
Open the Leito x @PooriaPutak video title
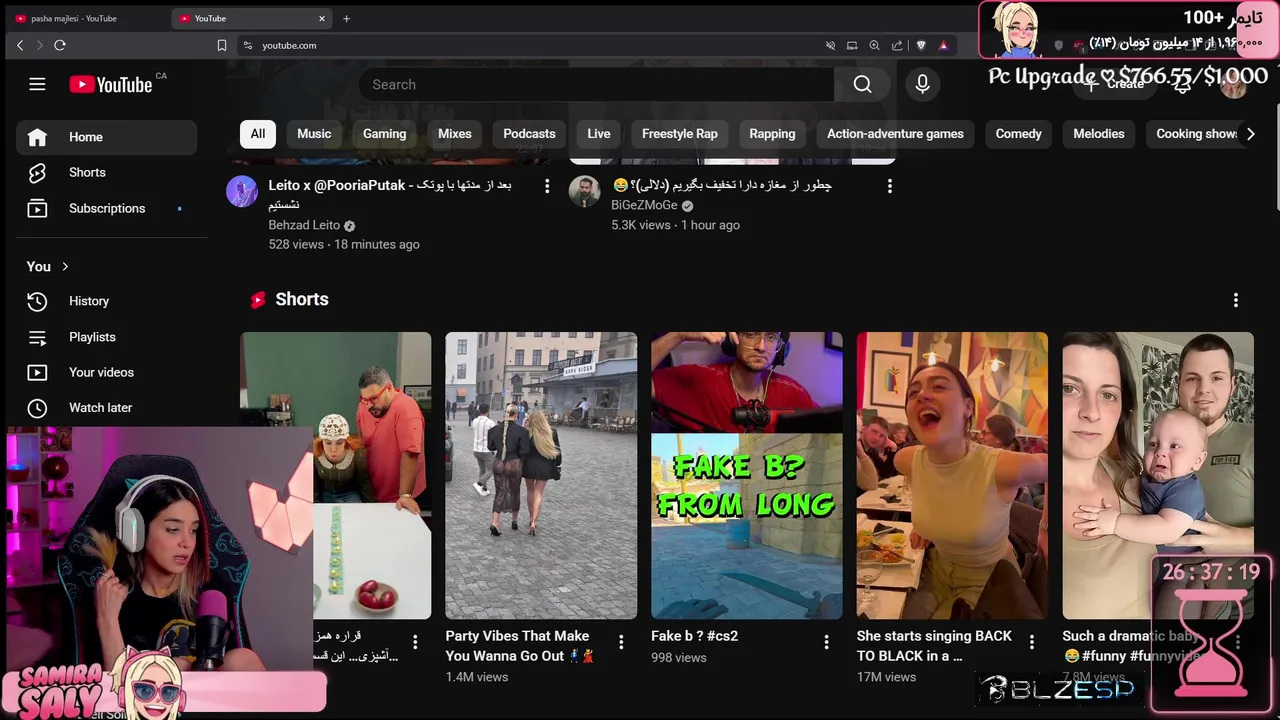[390, 194]
